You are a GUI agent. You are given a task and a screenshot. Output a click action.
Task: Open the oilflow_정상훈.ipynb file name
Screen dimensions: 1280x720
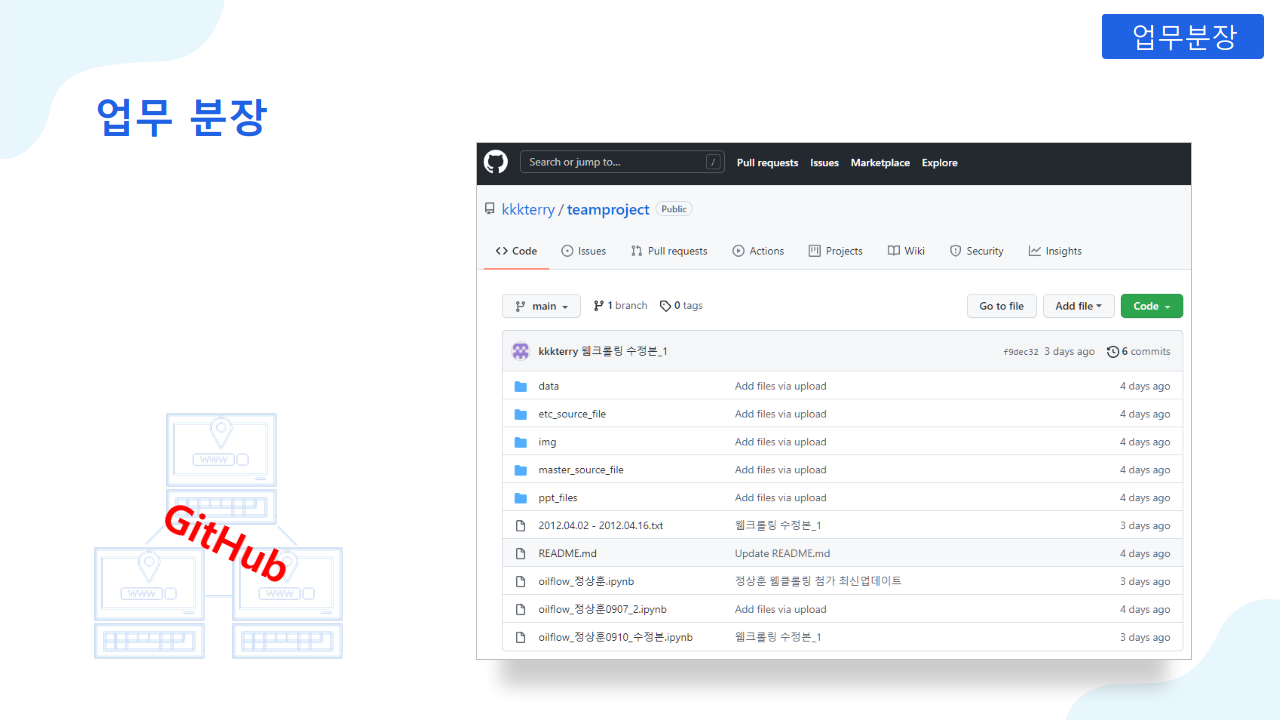[x=586, y=581]
